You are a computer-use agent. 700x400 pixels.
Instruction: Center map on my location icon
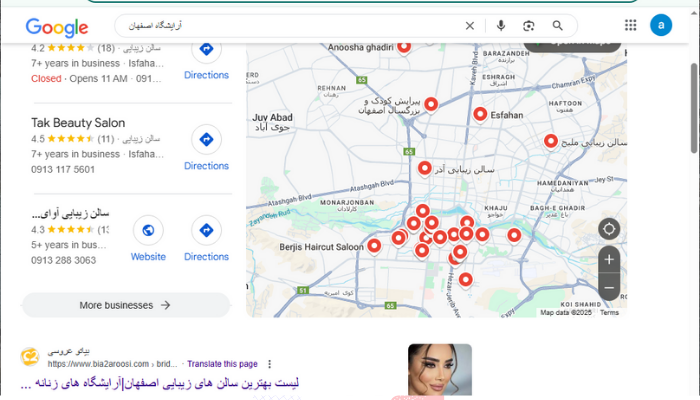point(609,229)
